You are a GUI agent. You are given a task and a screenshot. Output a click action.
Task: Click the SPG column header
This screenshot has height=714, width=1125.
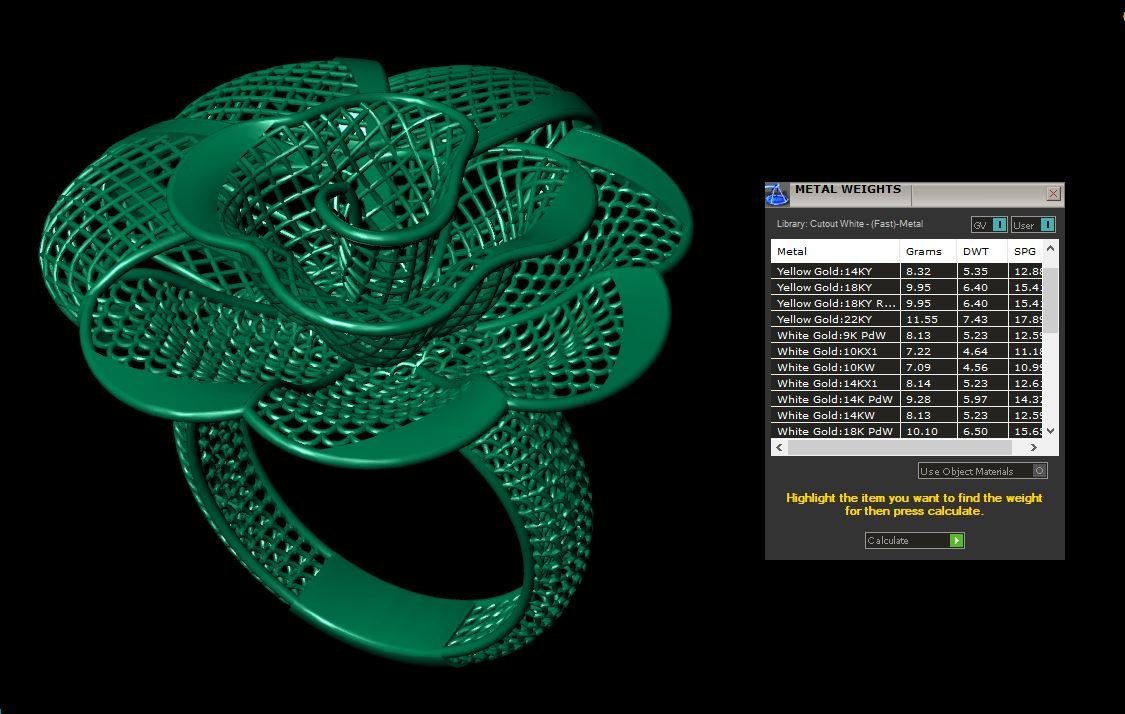(1025, 251)
